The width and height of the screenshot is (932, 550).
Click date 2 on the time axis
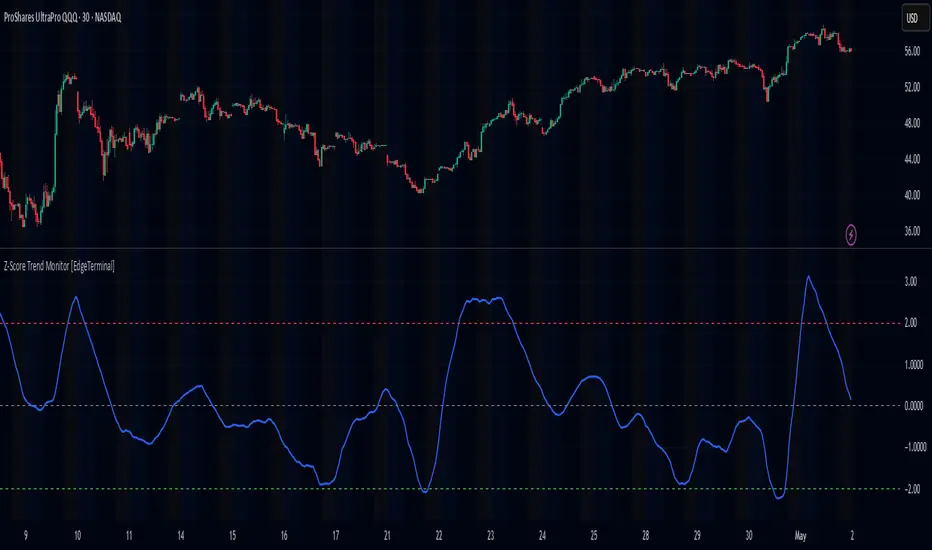click(x=852, y=536)
